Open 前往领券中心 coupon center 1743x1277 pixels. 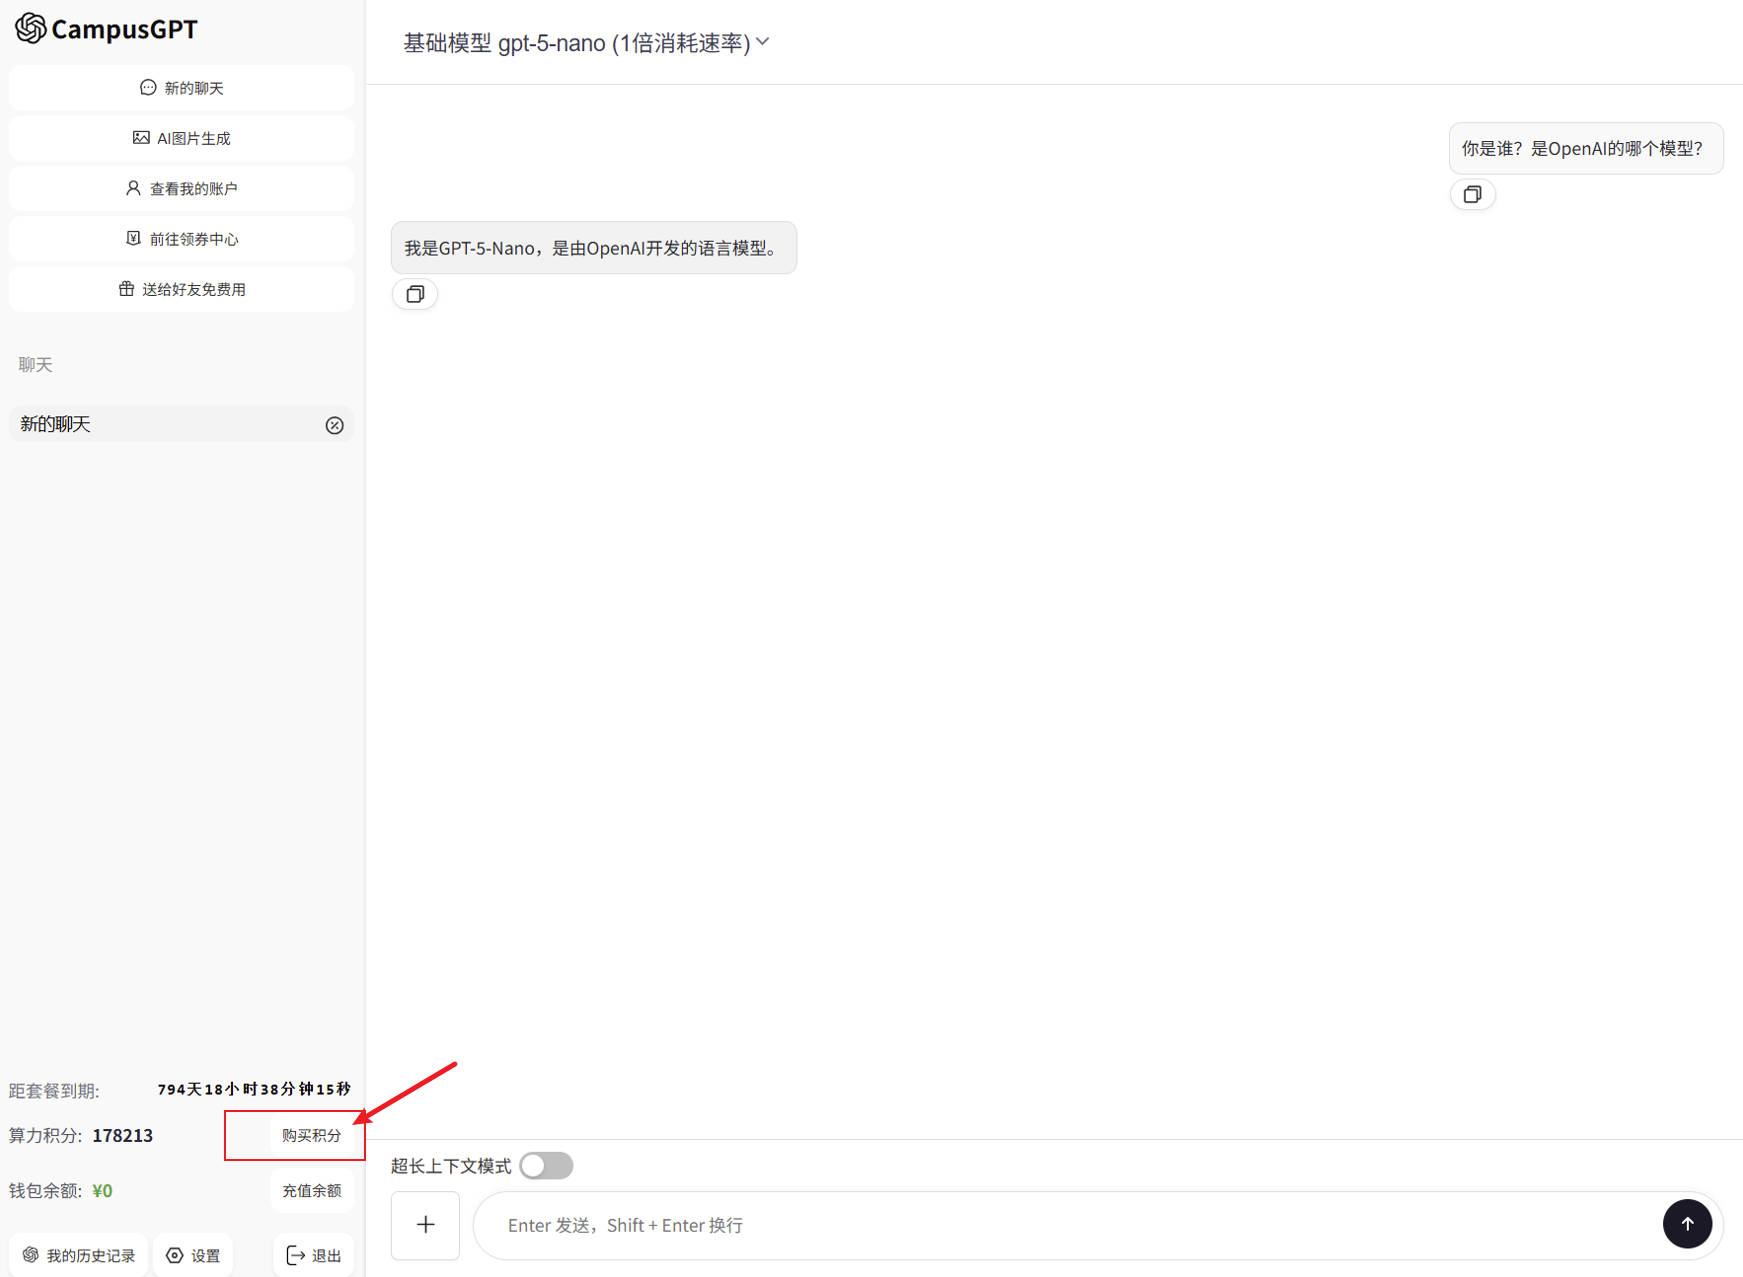181,239
